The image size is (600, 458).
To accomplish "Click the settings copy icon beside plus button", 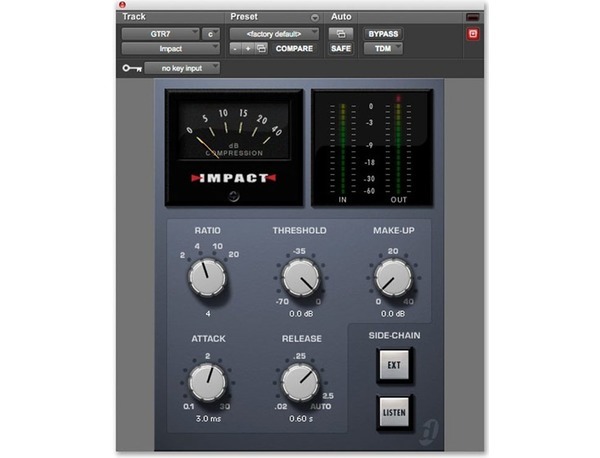I will pos(261,49).
